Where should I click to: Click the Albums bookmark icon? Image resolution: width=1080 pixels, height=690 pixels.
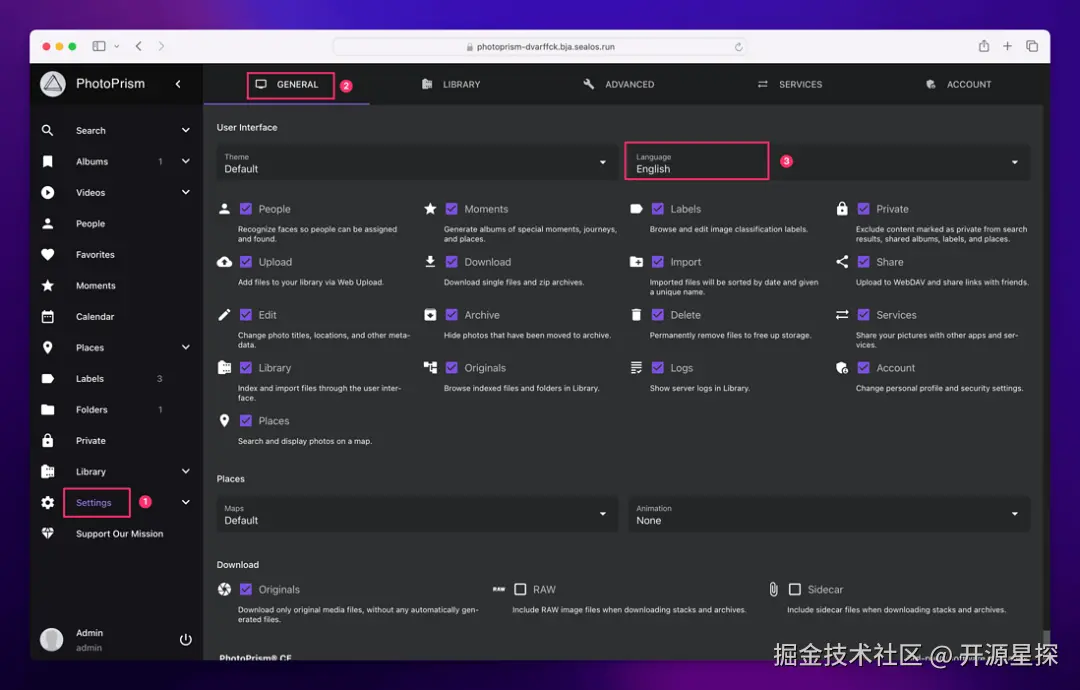pyautogui.click(x=48, y=161)
